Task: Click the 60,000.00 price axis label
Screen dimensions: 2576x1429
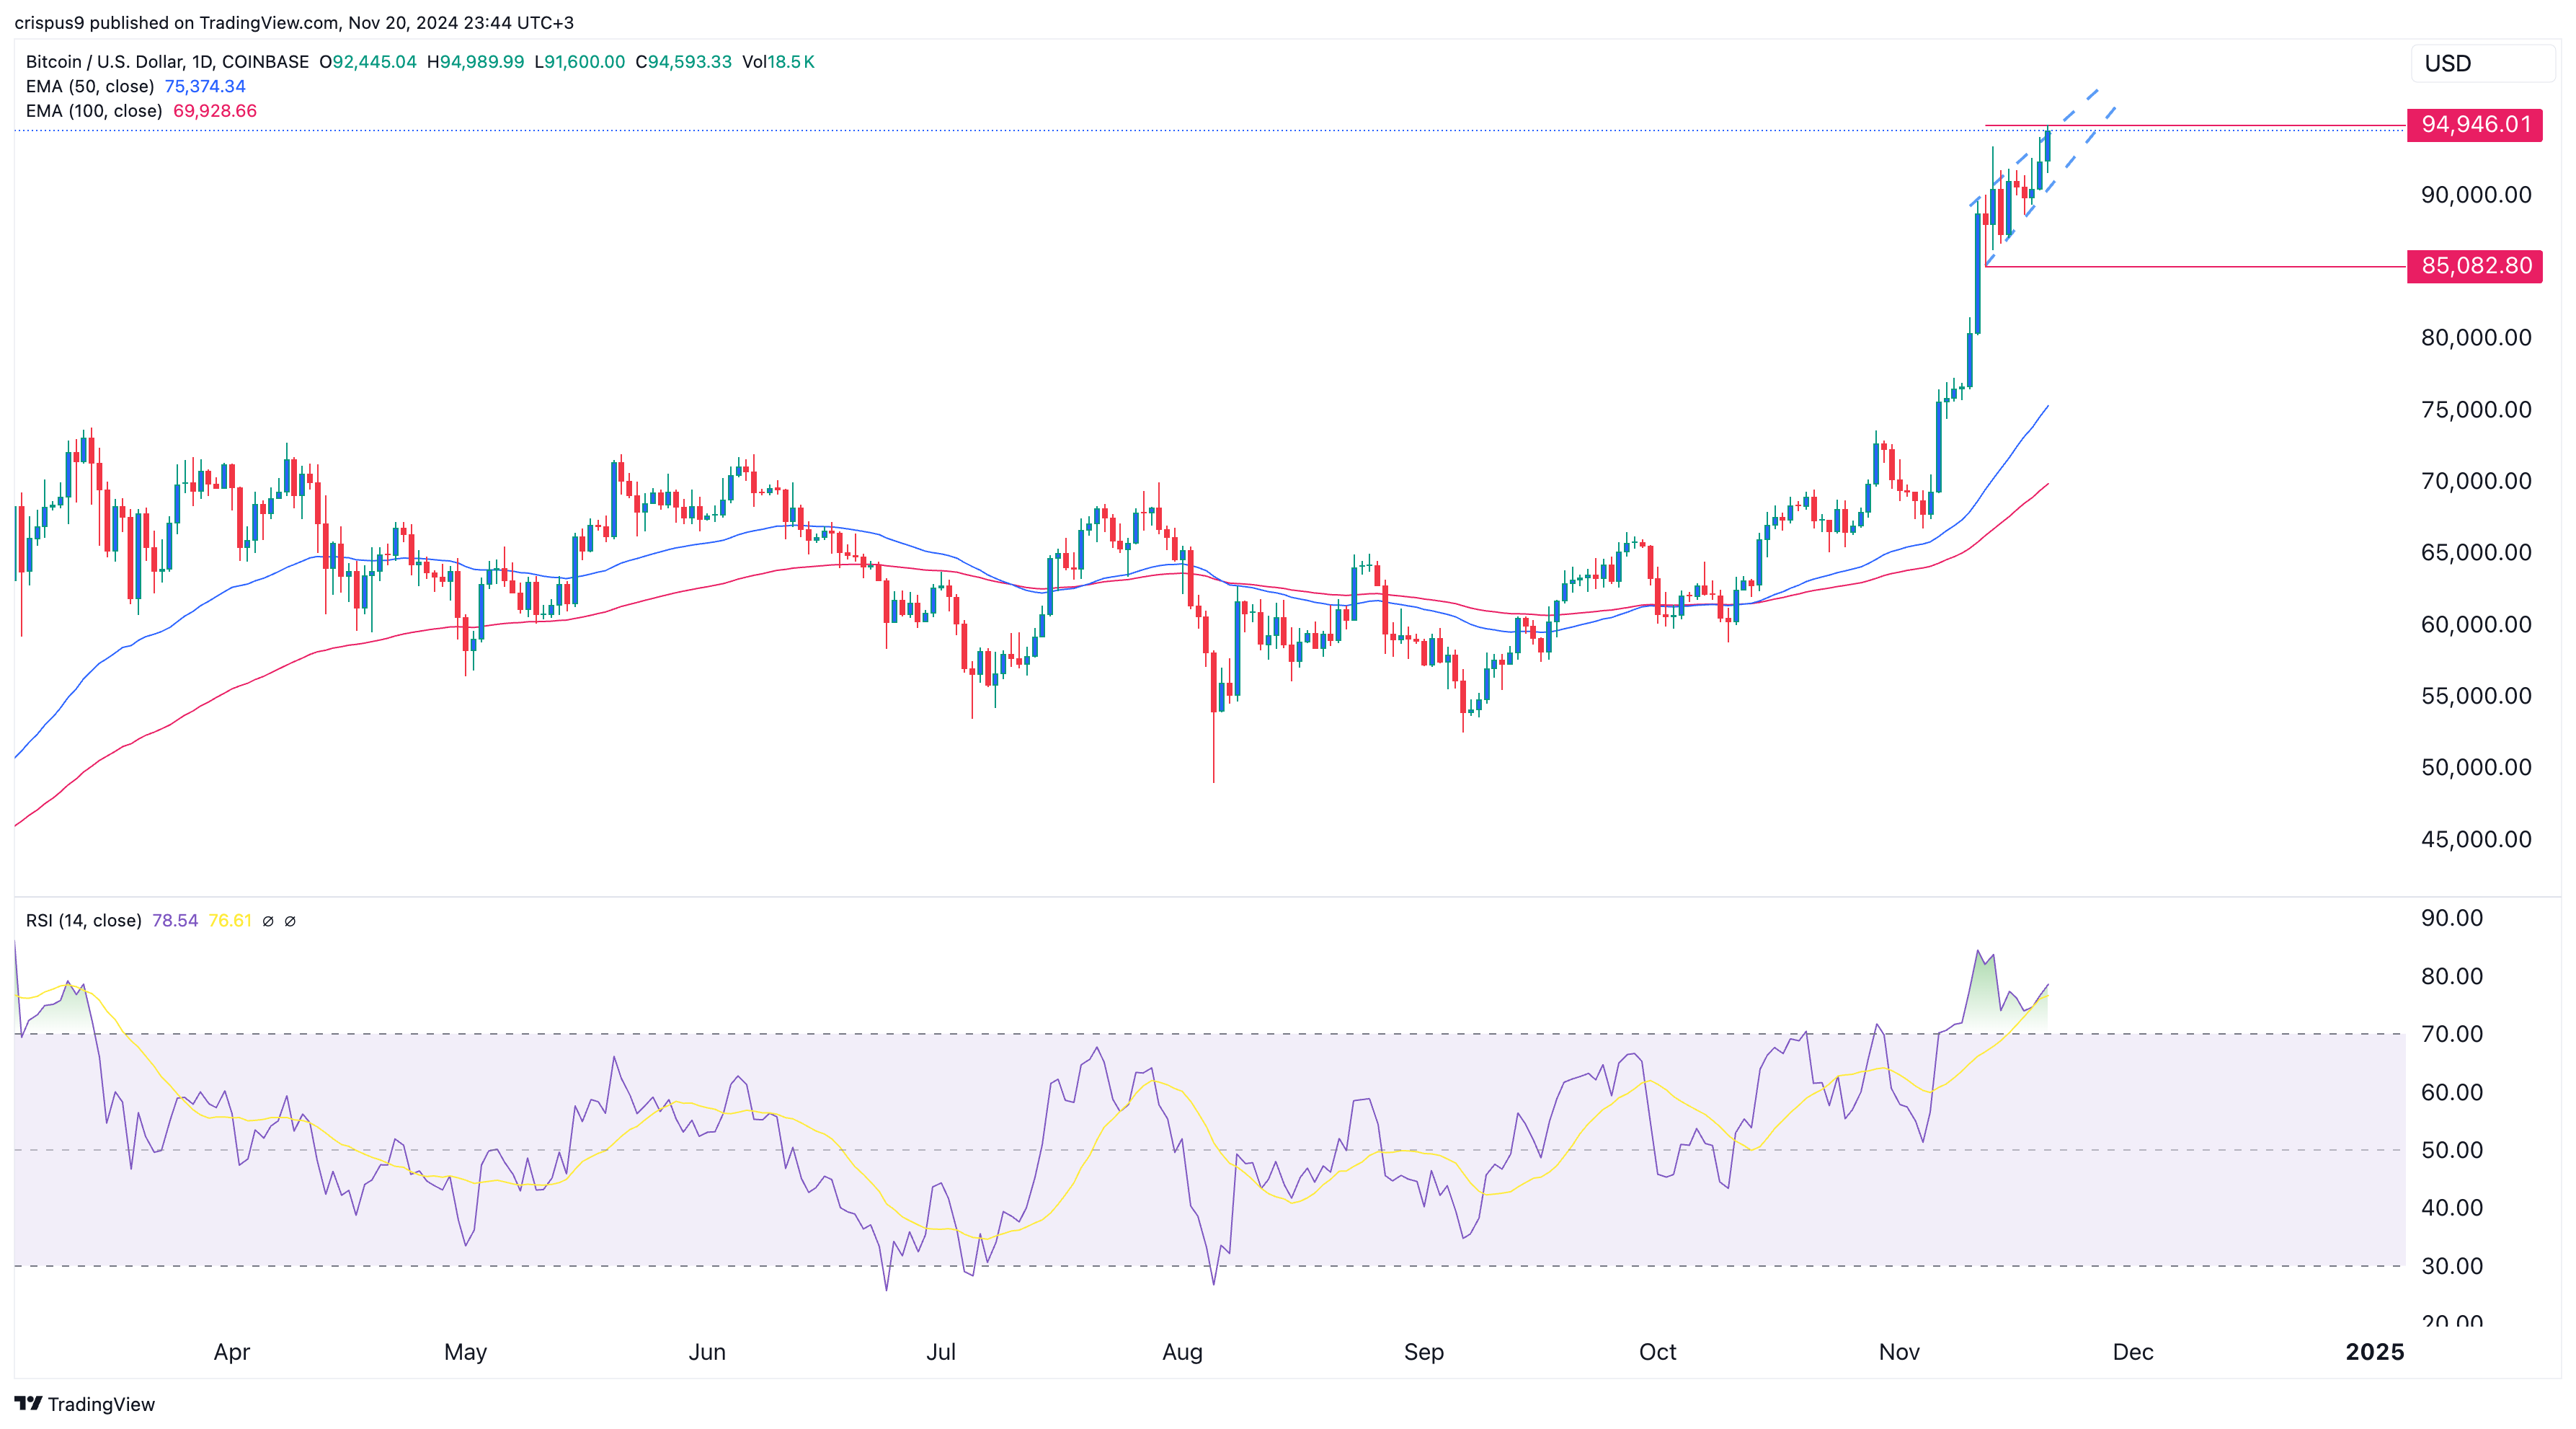Action: coord(2476,625)
